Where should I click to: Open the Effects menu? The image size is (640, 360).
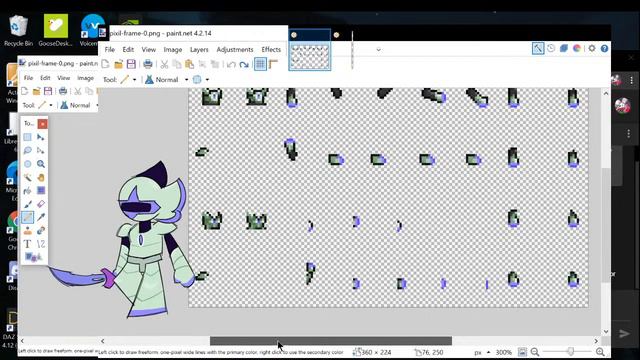(x=271, y=49)
